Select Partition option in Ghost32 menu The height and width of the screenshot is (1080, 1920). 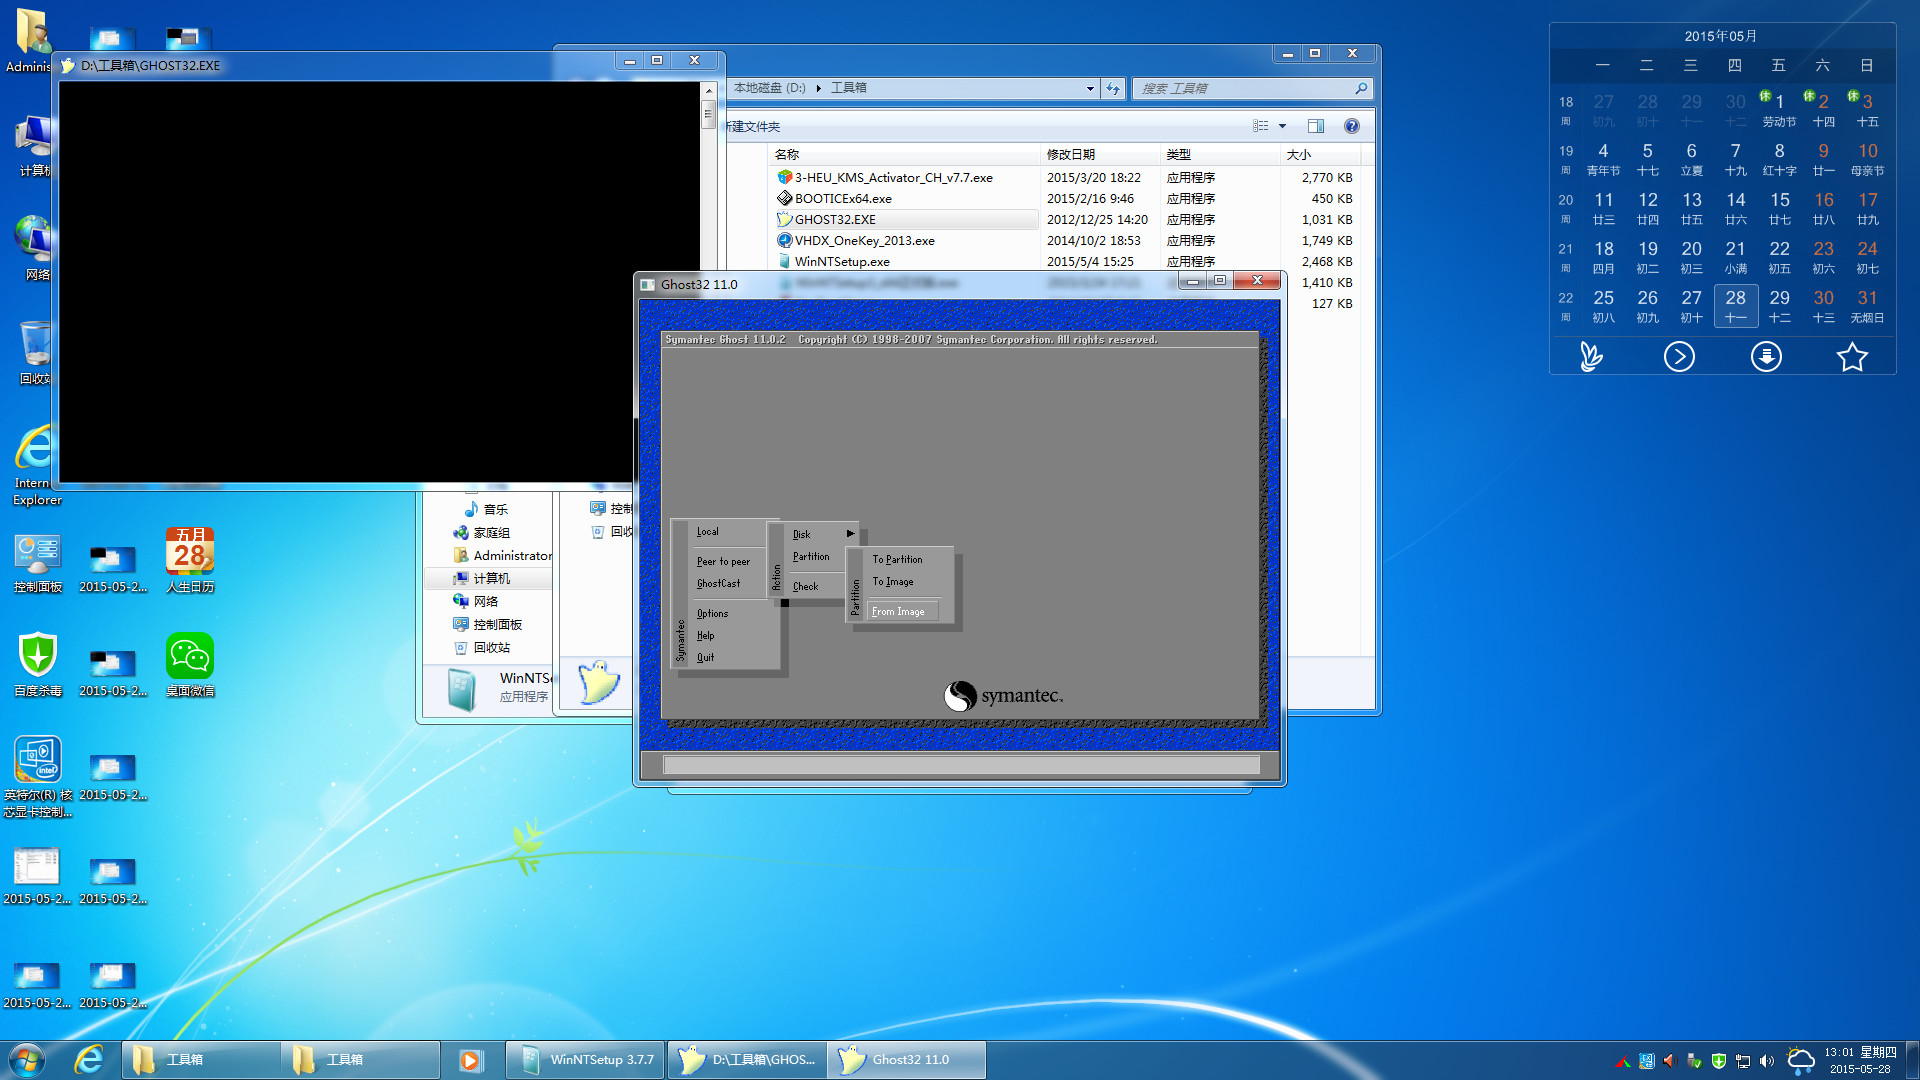pyautogui.click(x=811, y=556)
